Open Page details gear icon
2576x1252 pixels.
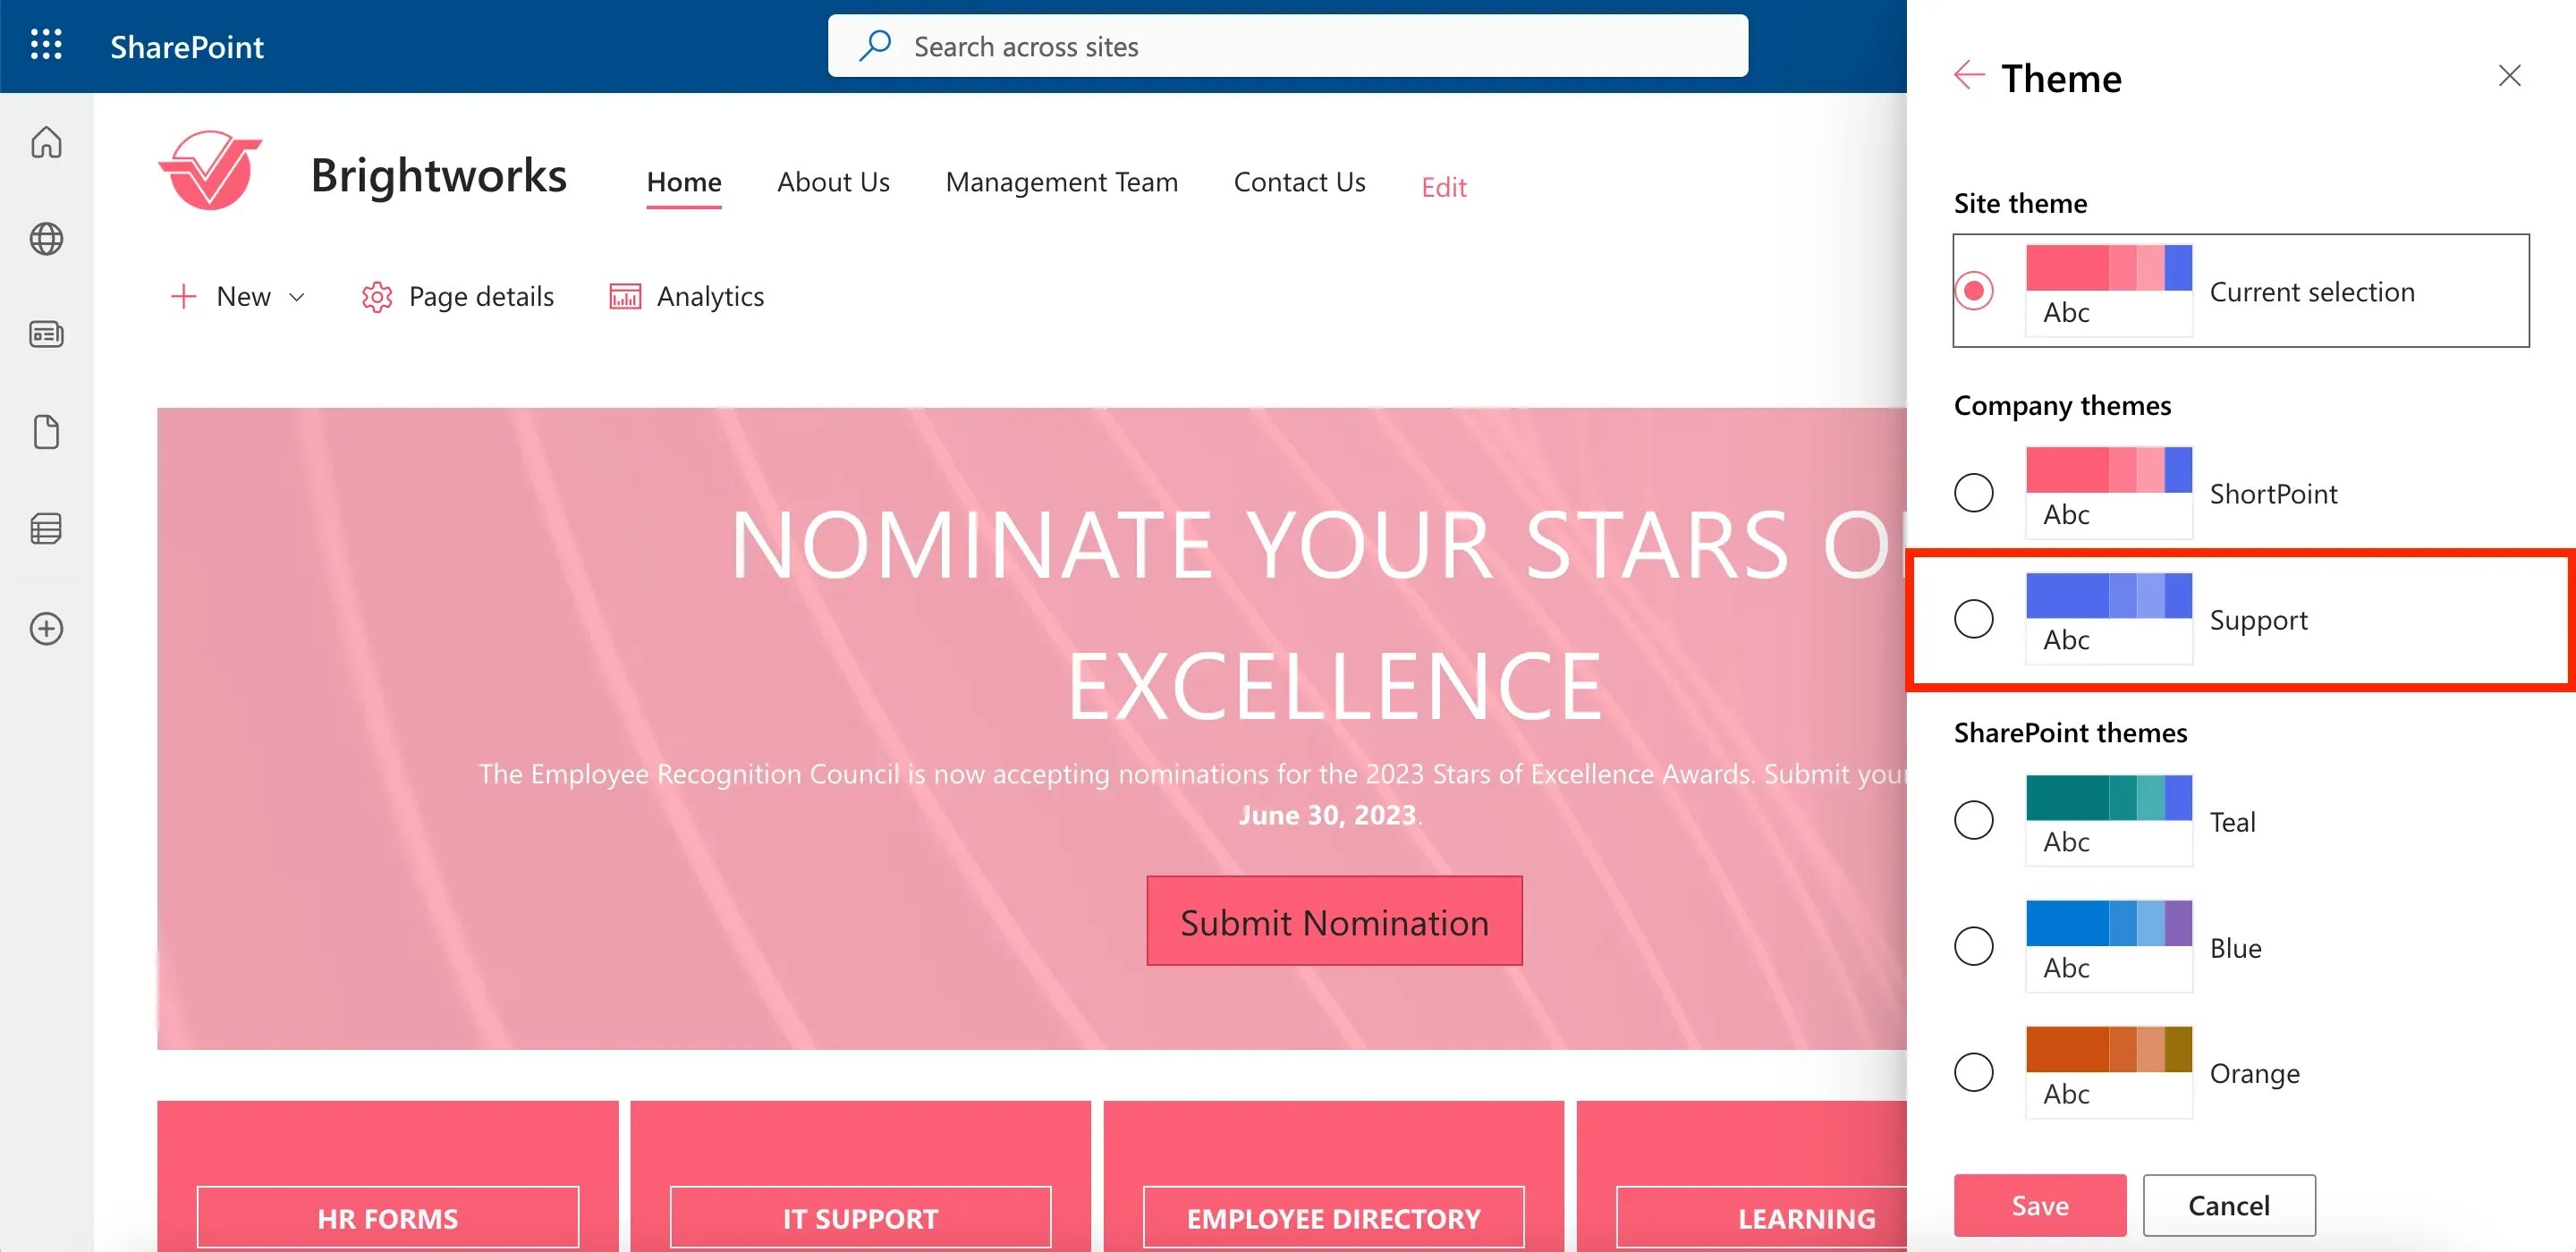[376, 297]
